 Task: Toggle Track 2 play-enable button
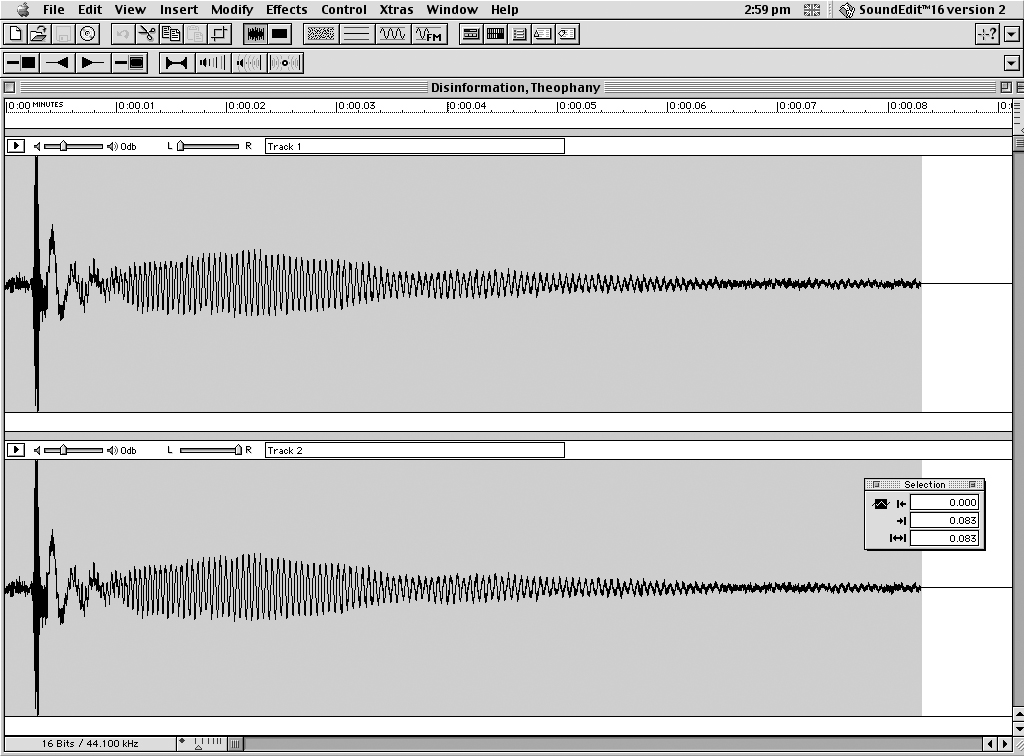(x=16, y=450)
